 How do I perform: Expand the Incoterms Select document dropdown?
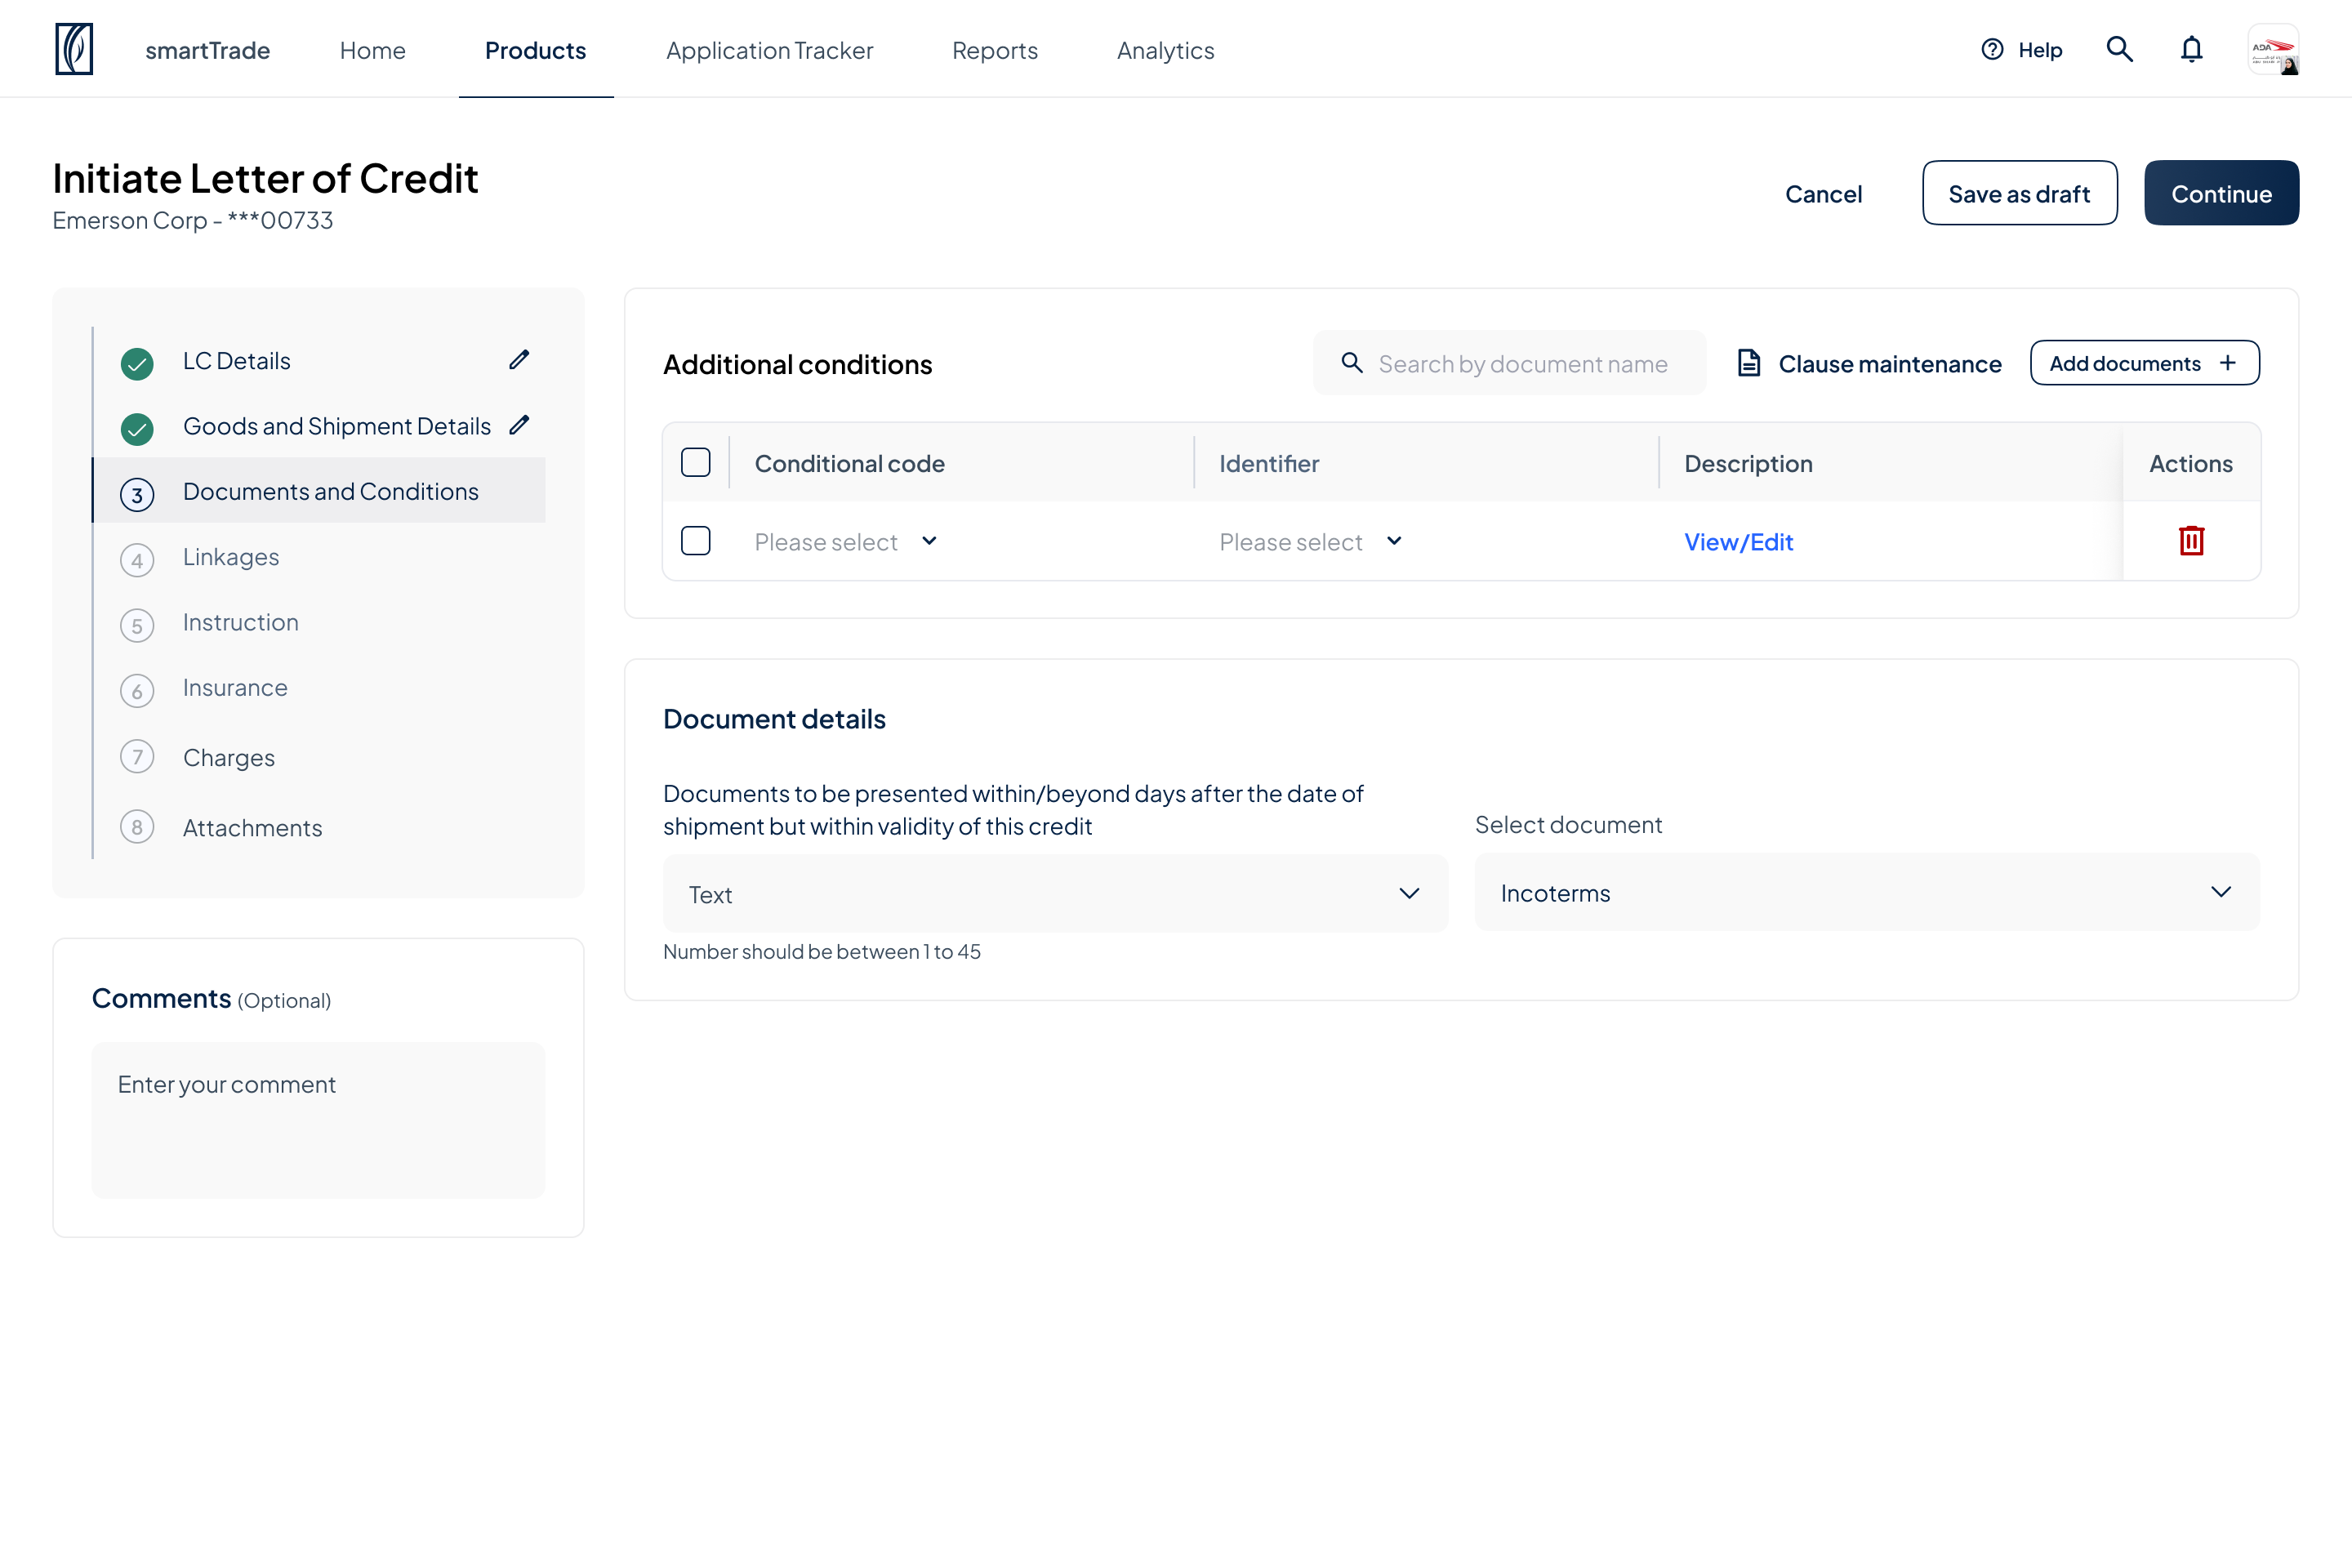click(x=1867, y=892)
